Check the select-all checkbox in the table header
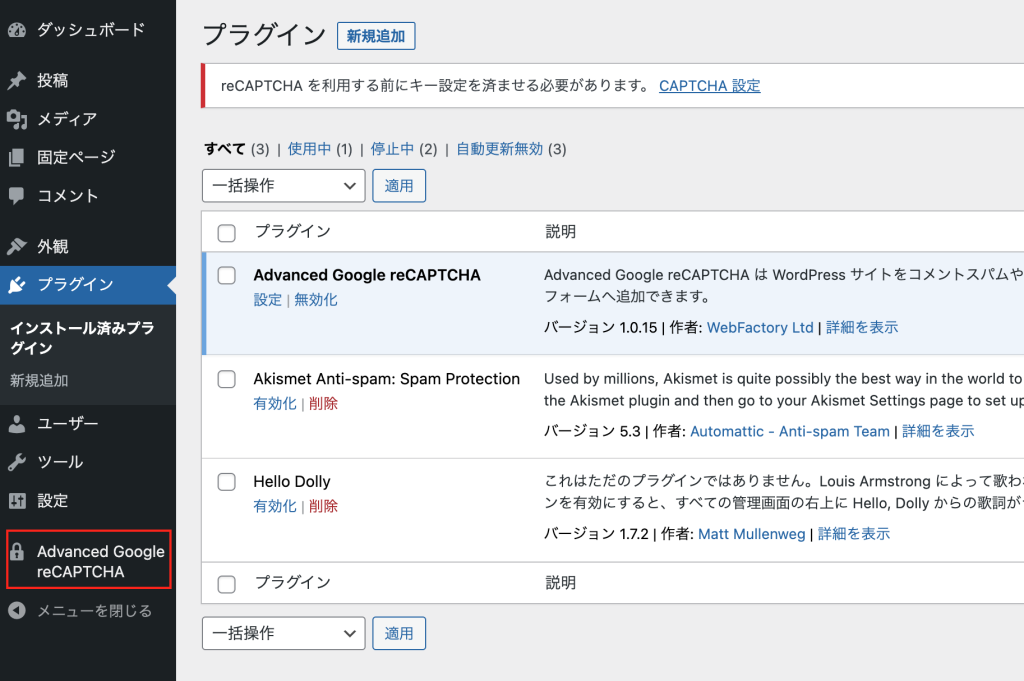Image resolution: width=1024 pixels, height=681 pixels. pos(226,232)
